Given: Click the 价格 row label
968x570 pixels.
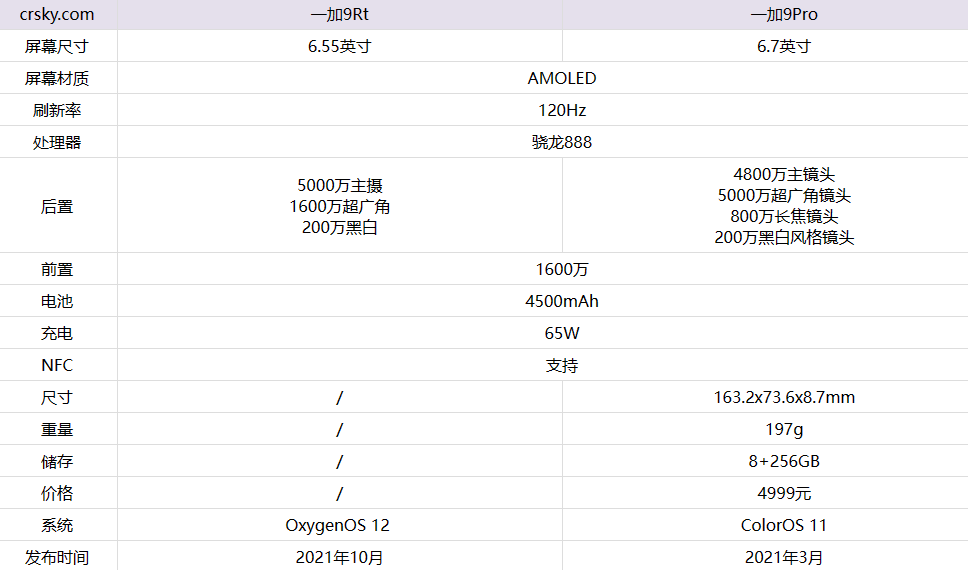Looking at the screenshot, I should coord(57,493).
